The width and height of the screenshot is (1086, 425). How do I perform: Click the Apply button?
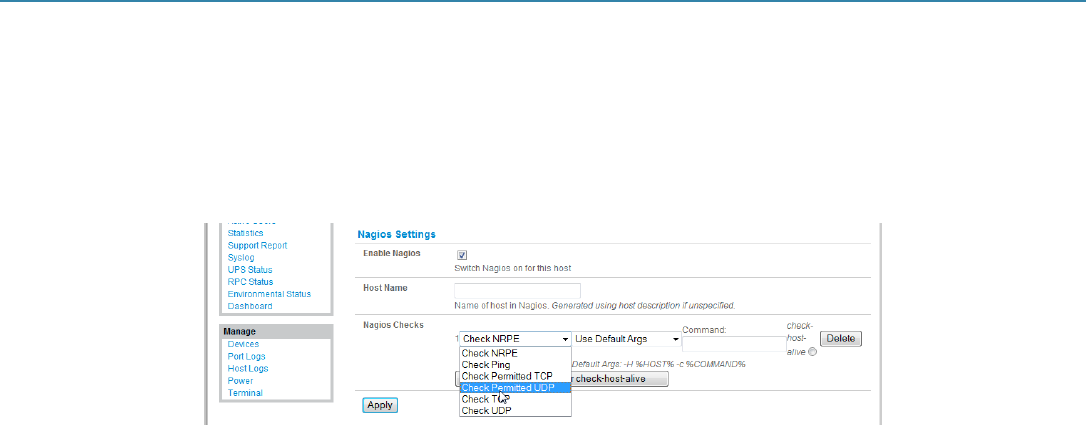(x=380, y=406)
